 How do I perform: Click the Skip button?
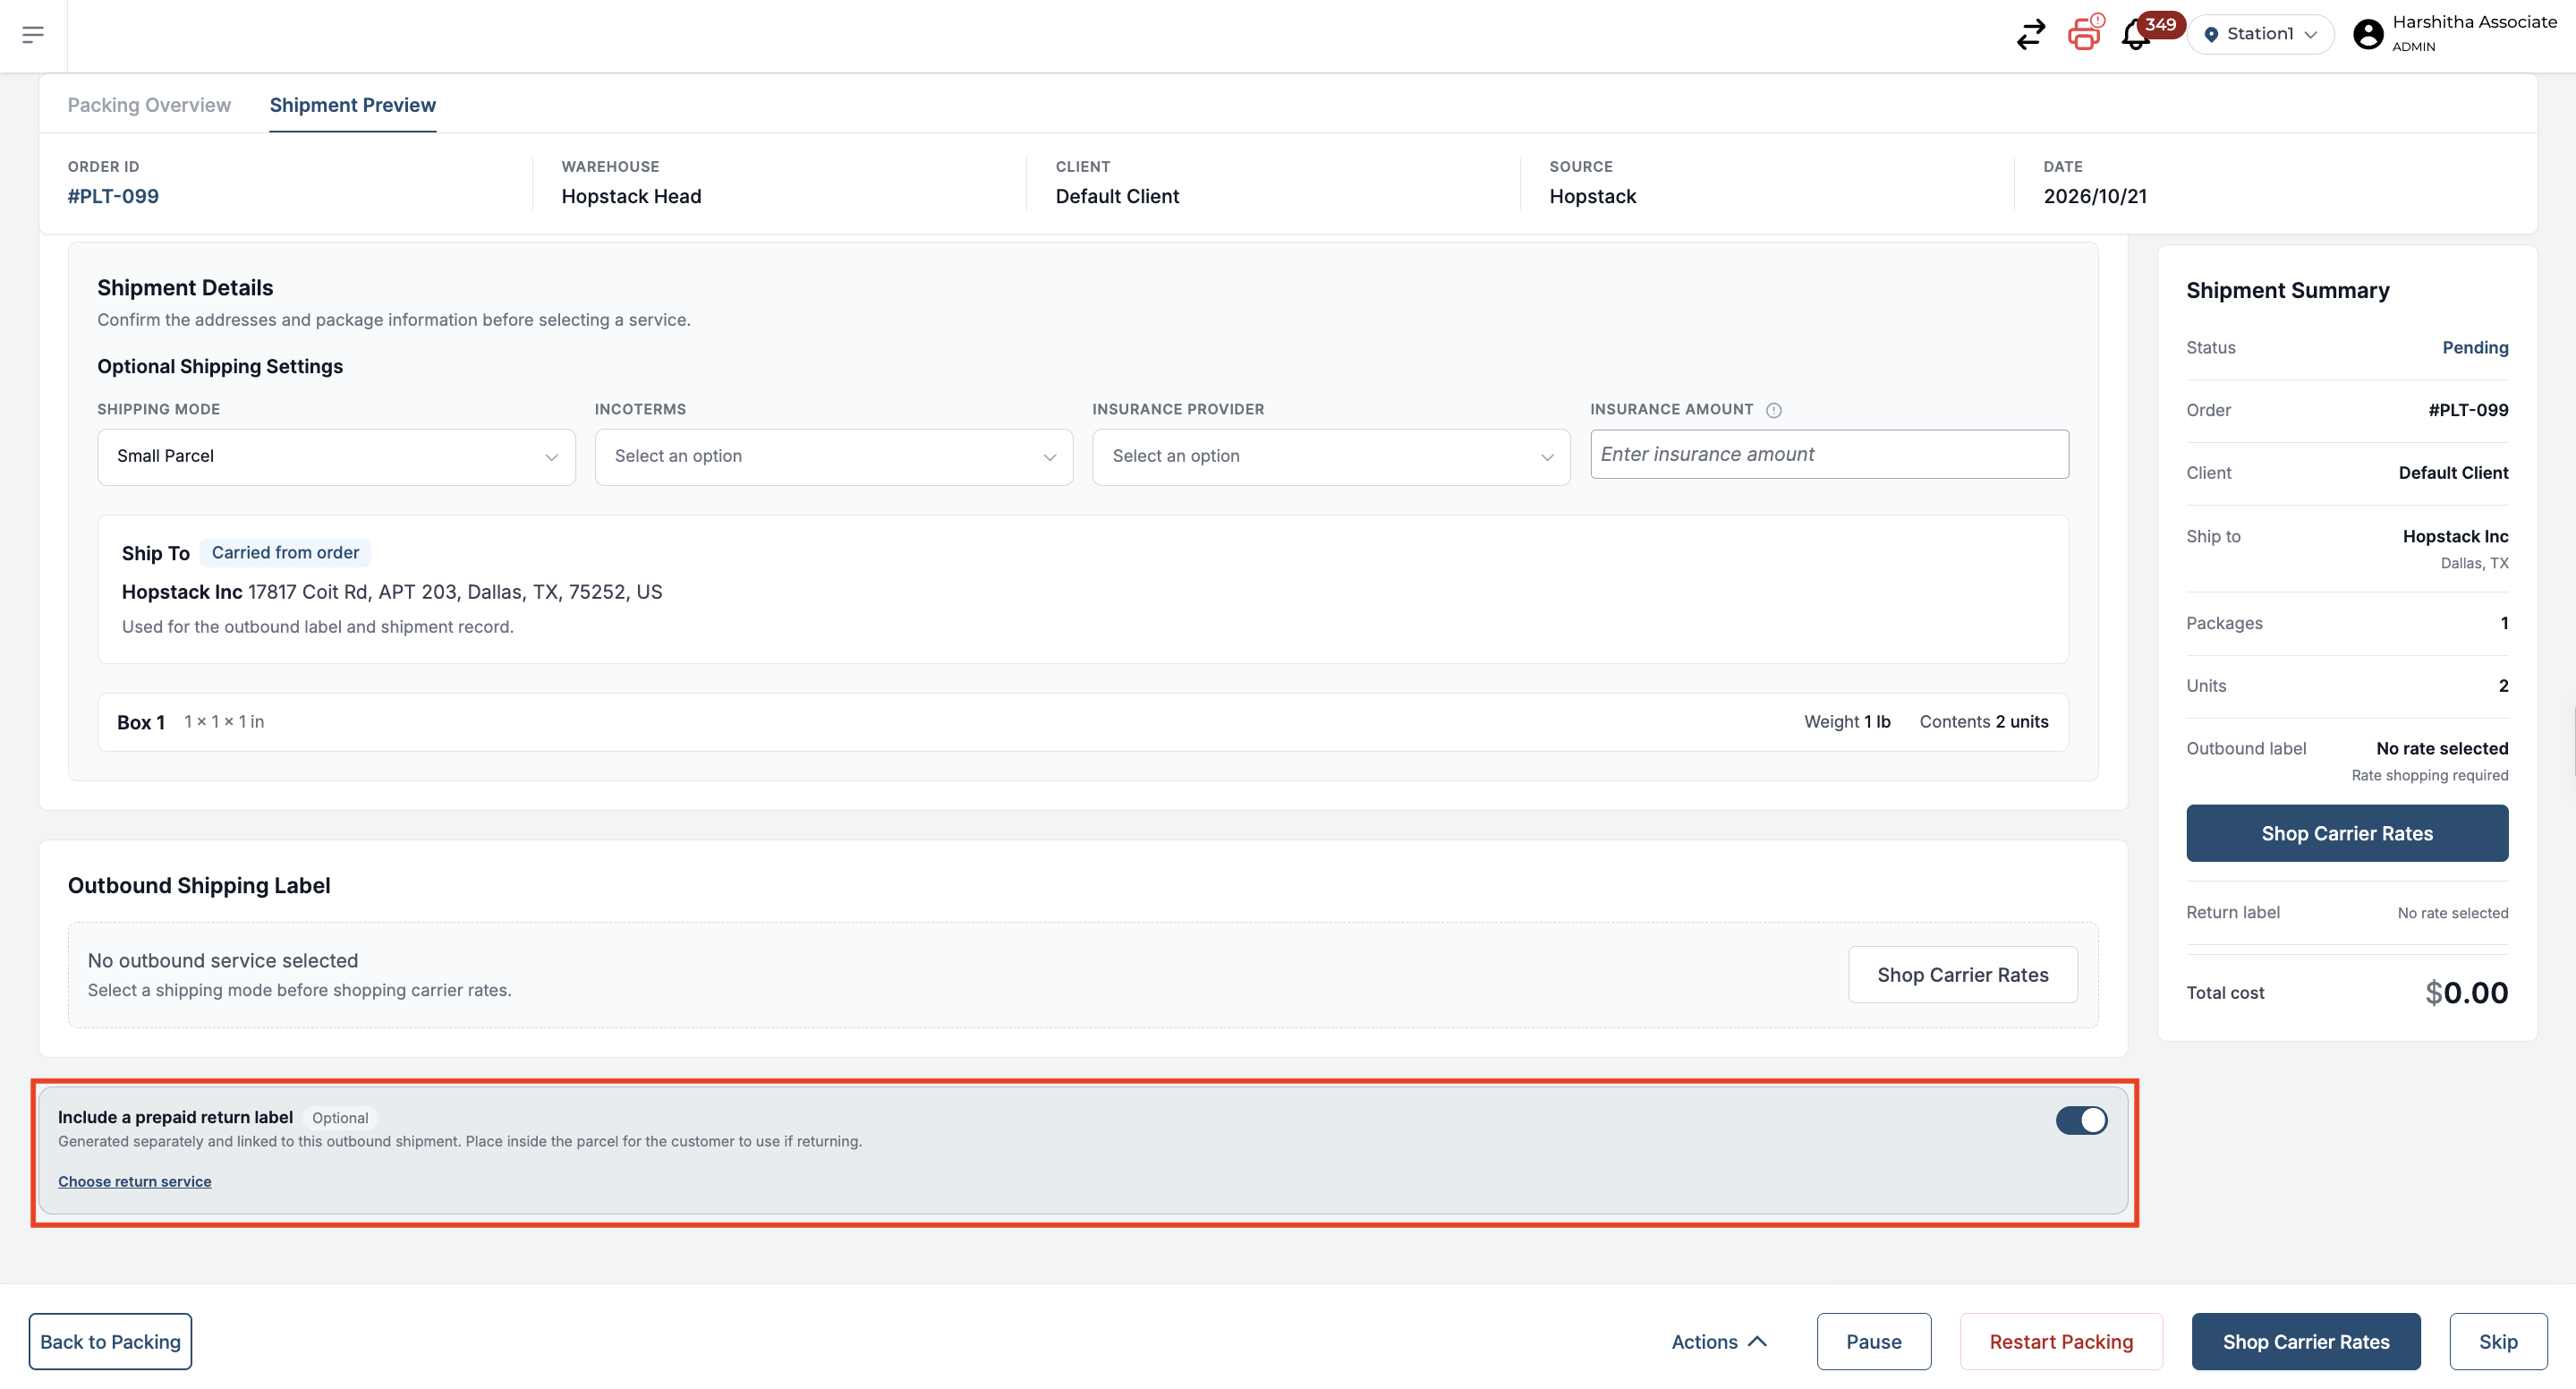click(2497, 1342)
